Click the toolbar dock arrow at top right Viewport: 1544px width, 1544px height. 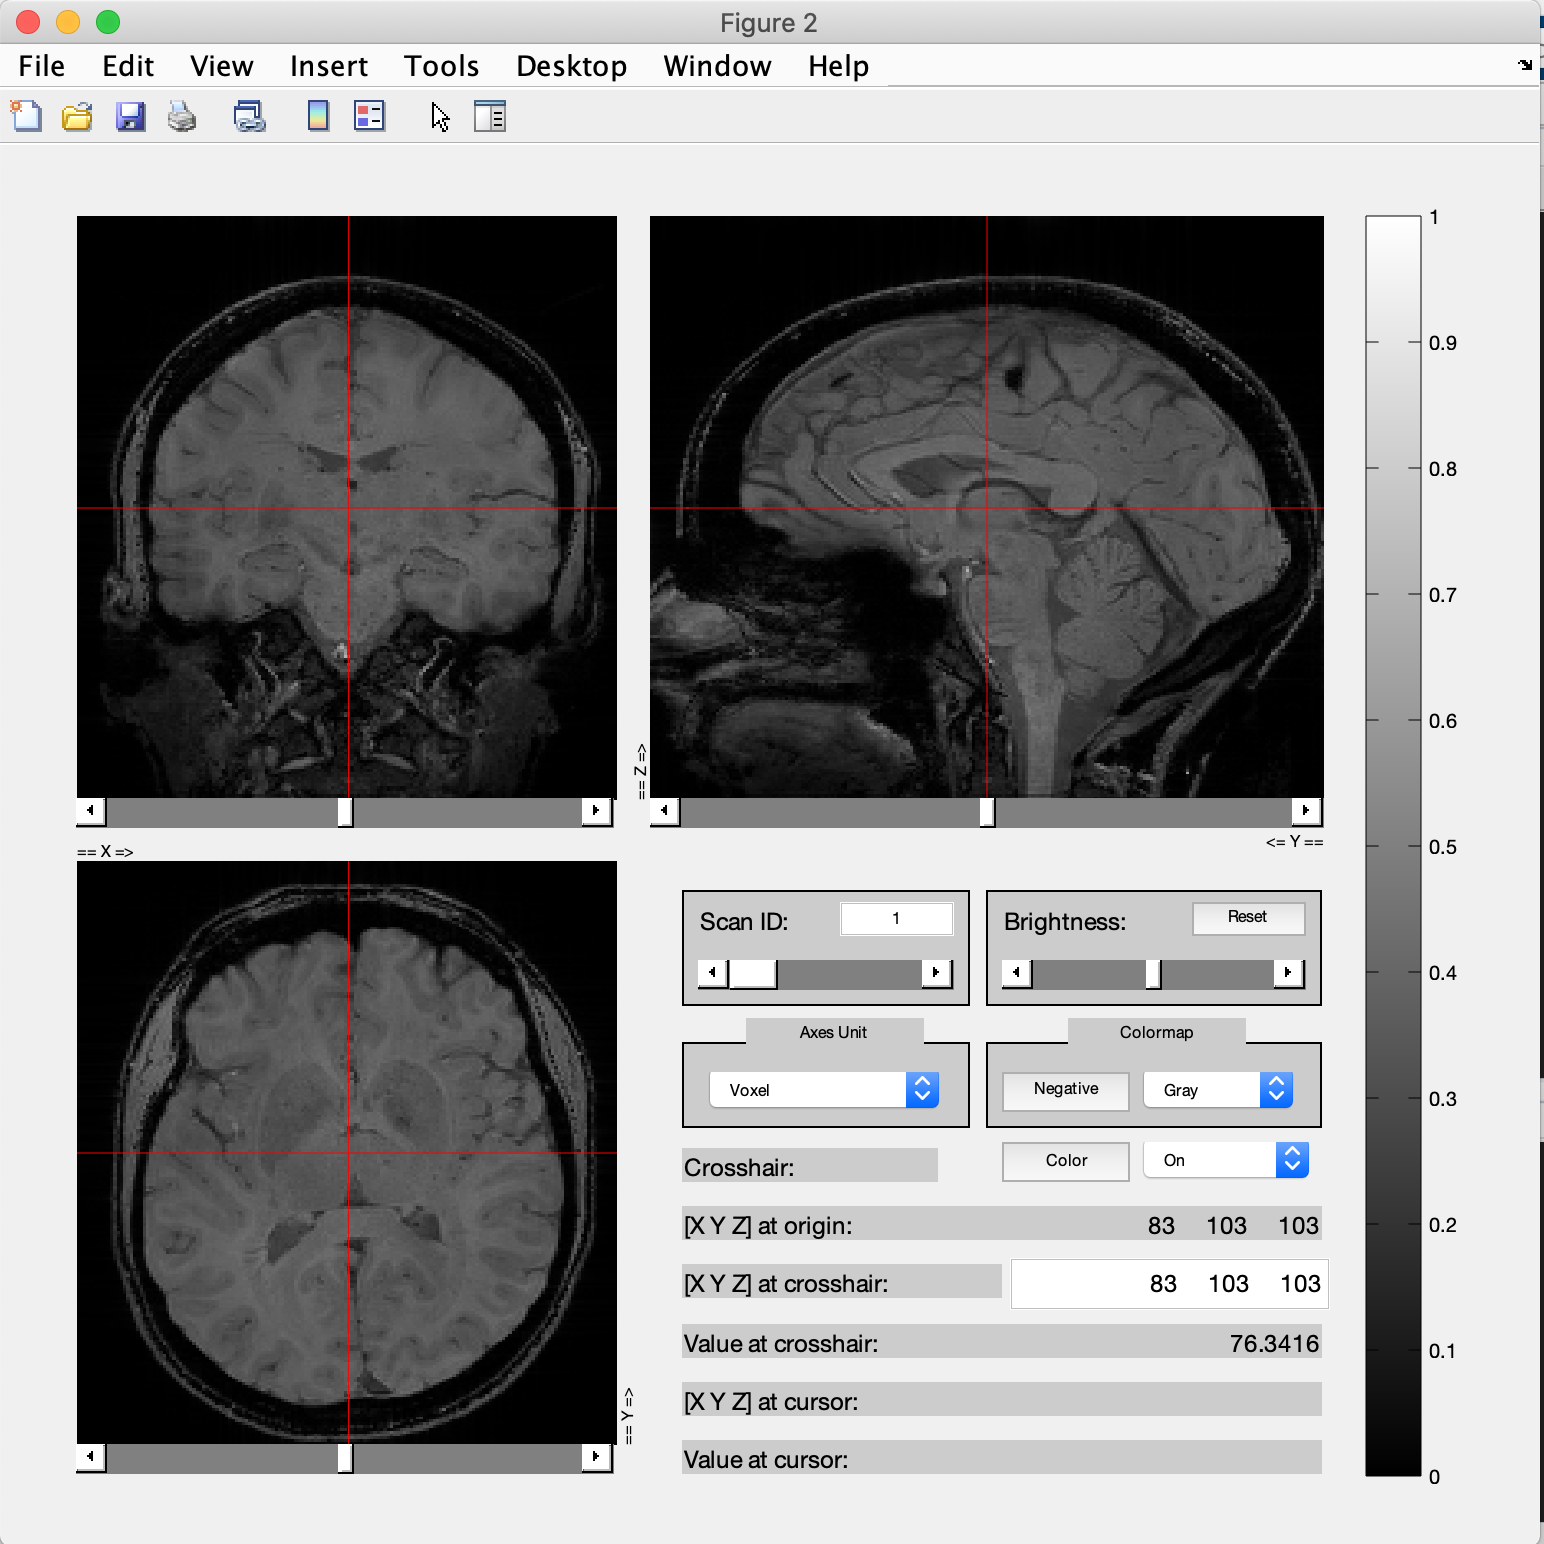[1525, 65]
